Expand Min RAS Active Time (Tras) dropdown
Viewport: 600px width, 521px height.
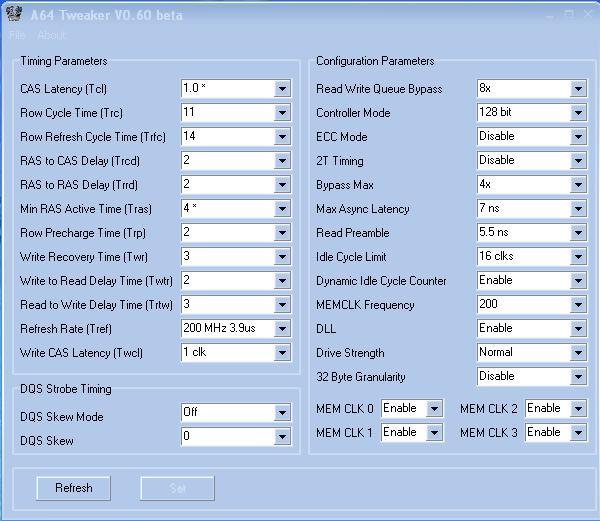282,209
